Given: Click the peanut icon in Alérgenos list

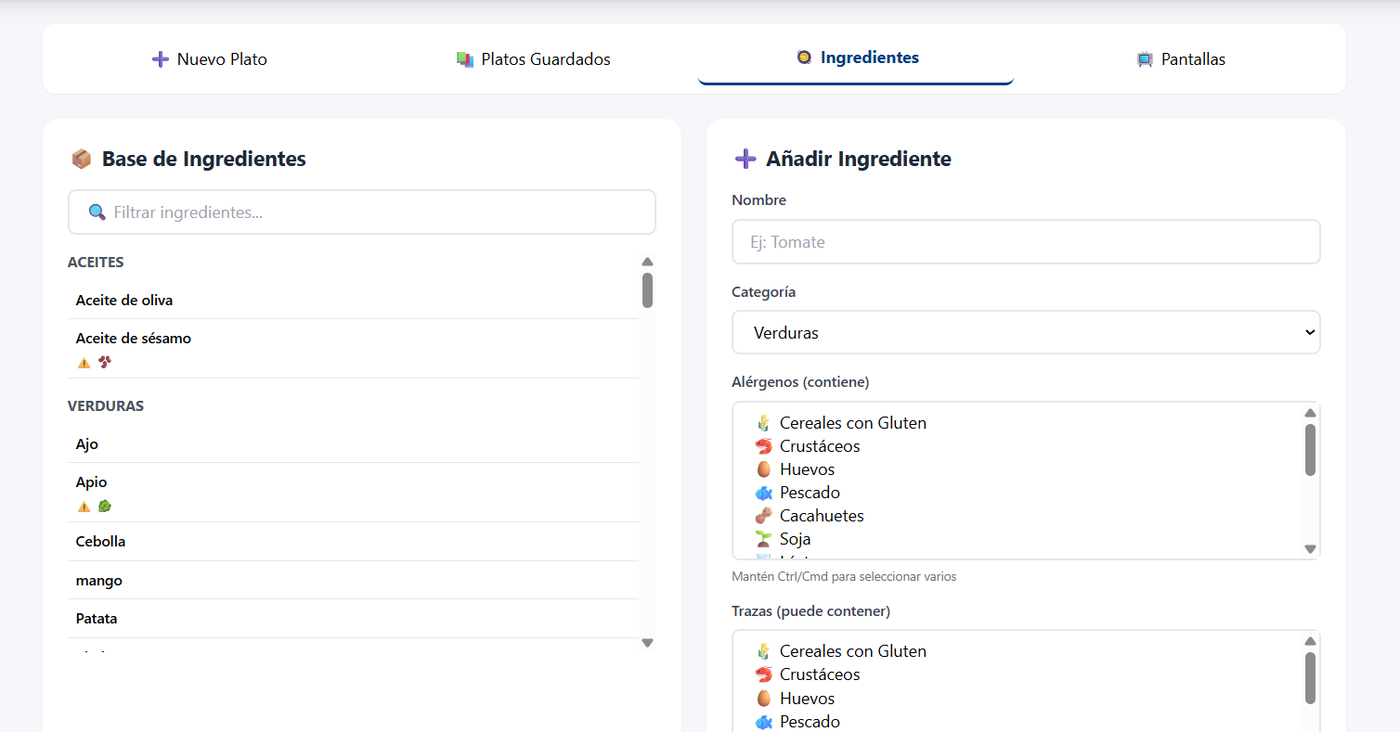Looking at the screenshot, I should point(764,516).
